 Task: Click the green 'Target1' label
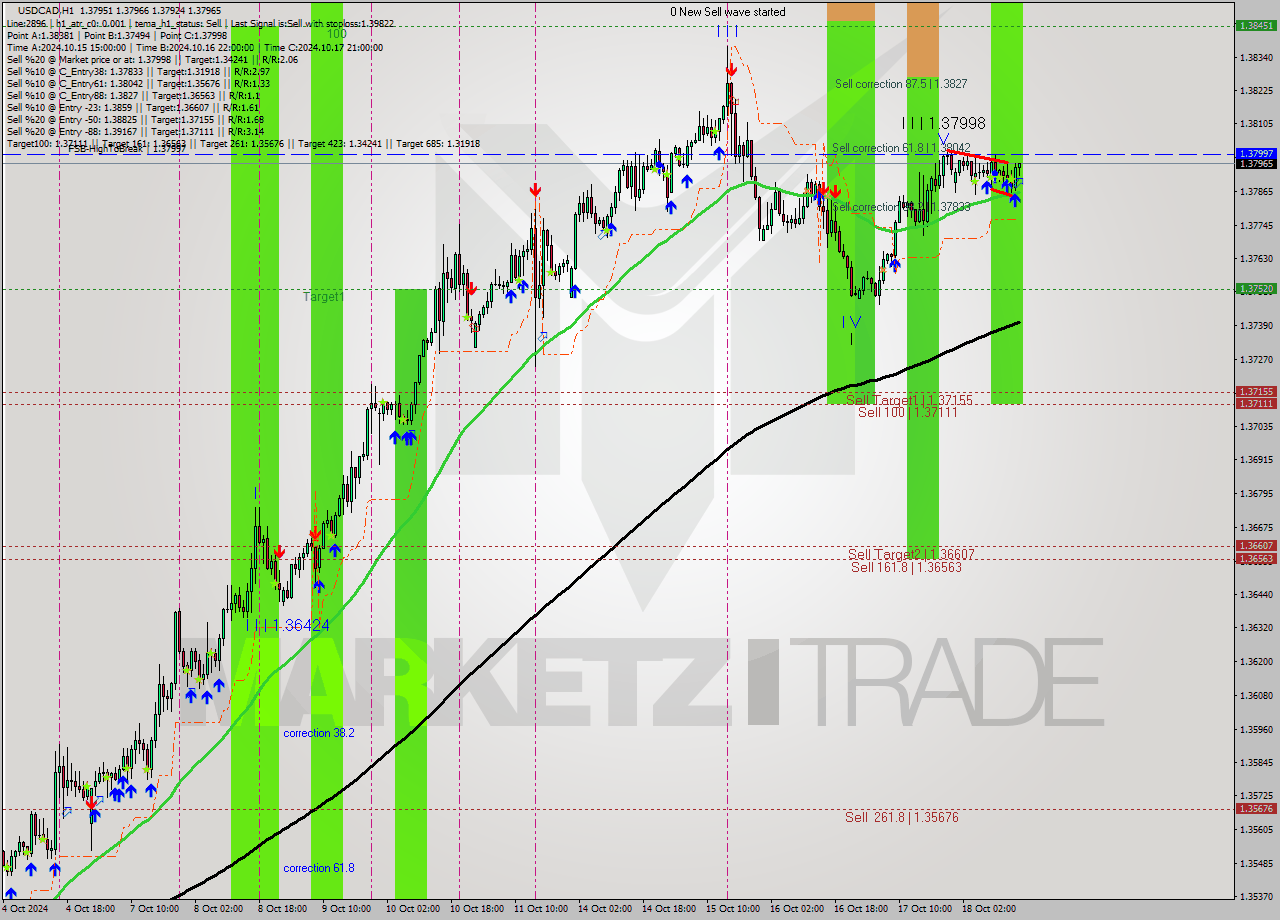[x=323, y=297]
